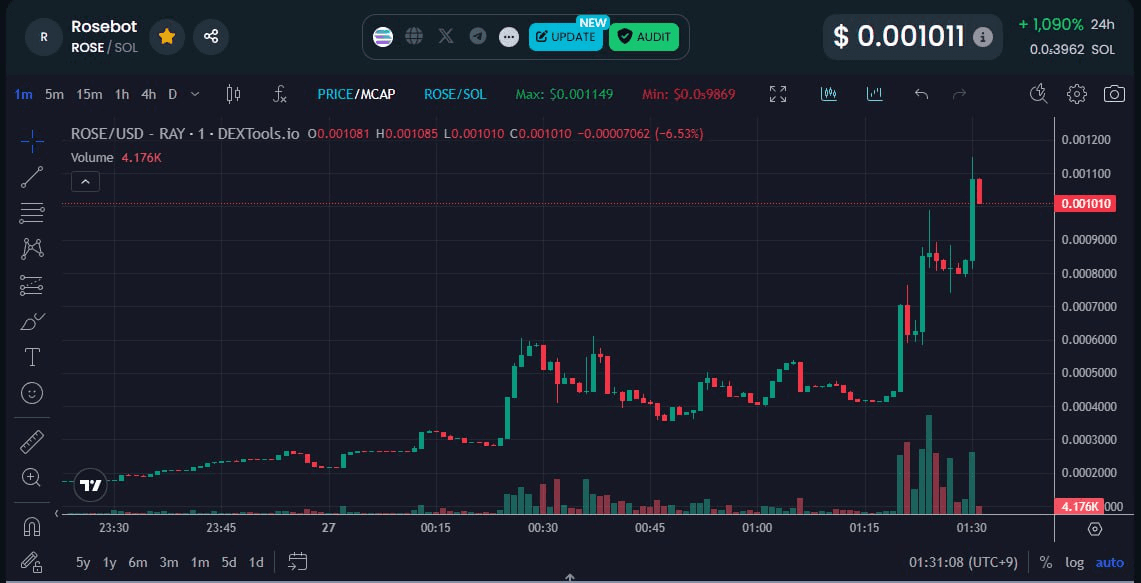
Task: Click the green AUDIT button
Action: coord(644,36)
